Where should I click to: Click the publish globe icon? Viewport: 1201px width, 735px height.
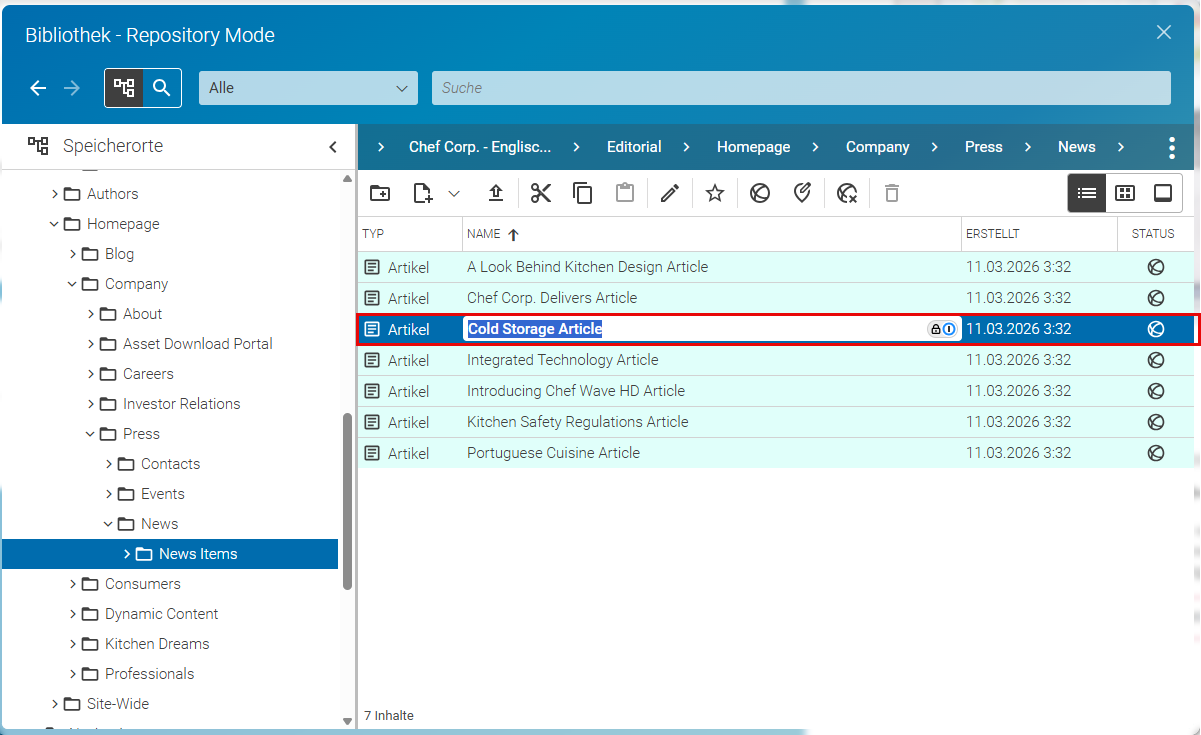[760, 193]
